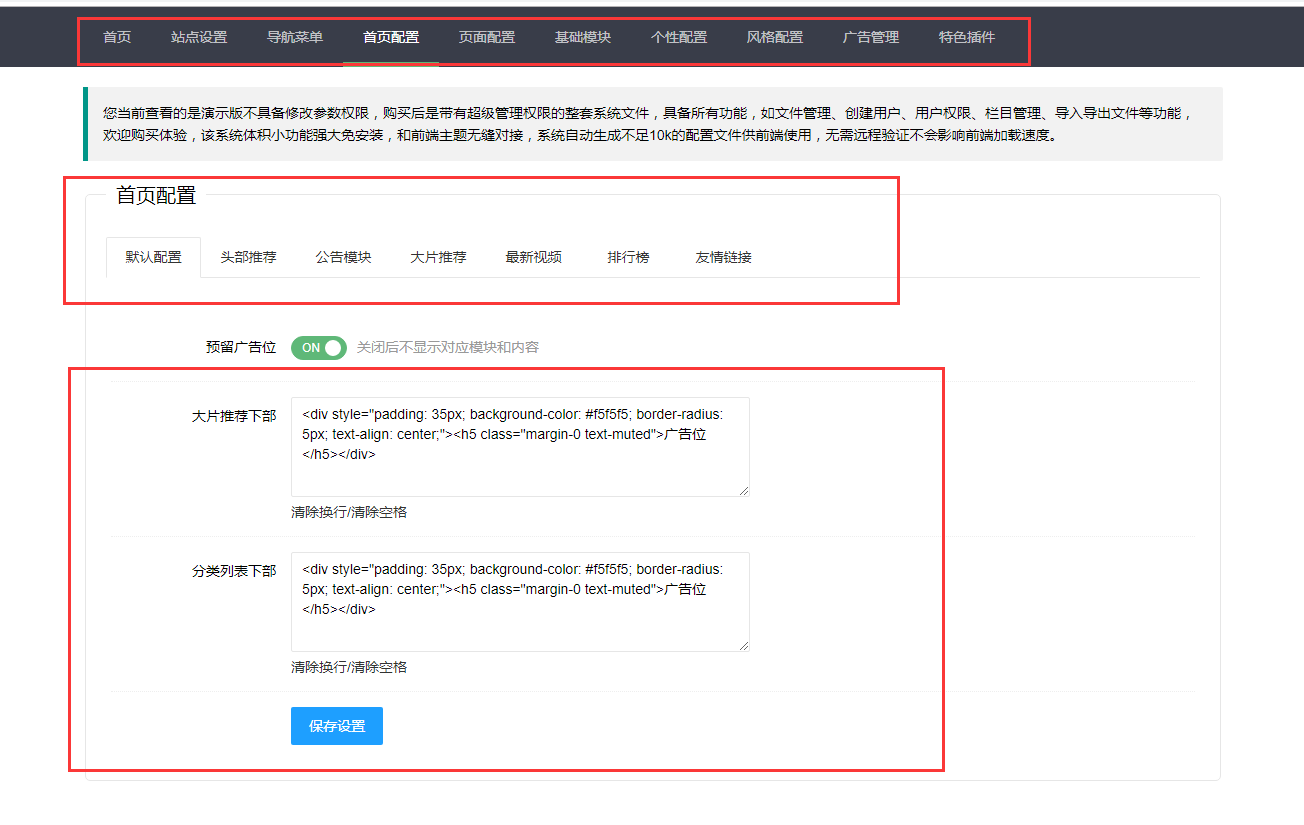Go to the 首页 home tab

(116, 37)
